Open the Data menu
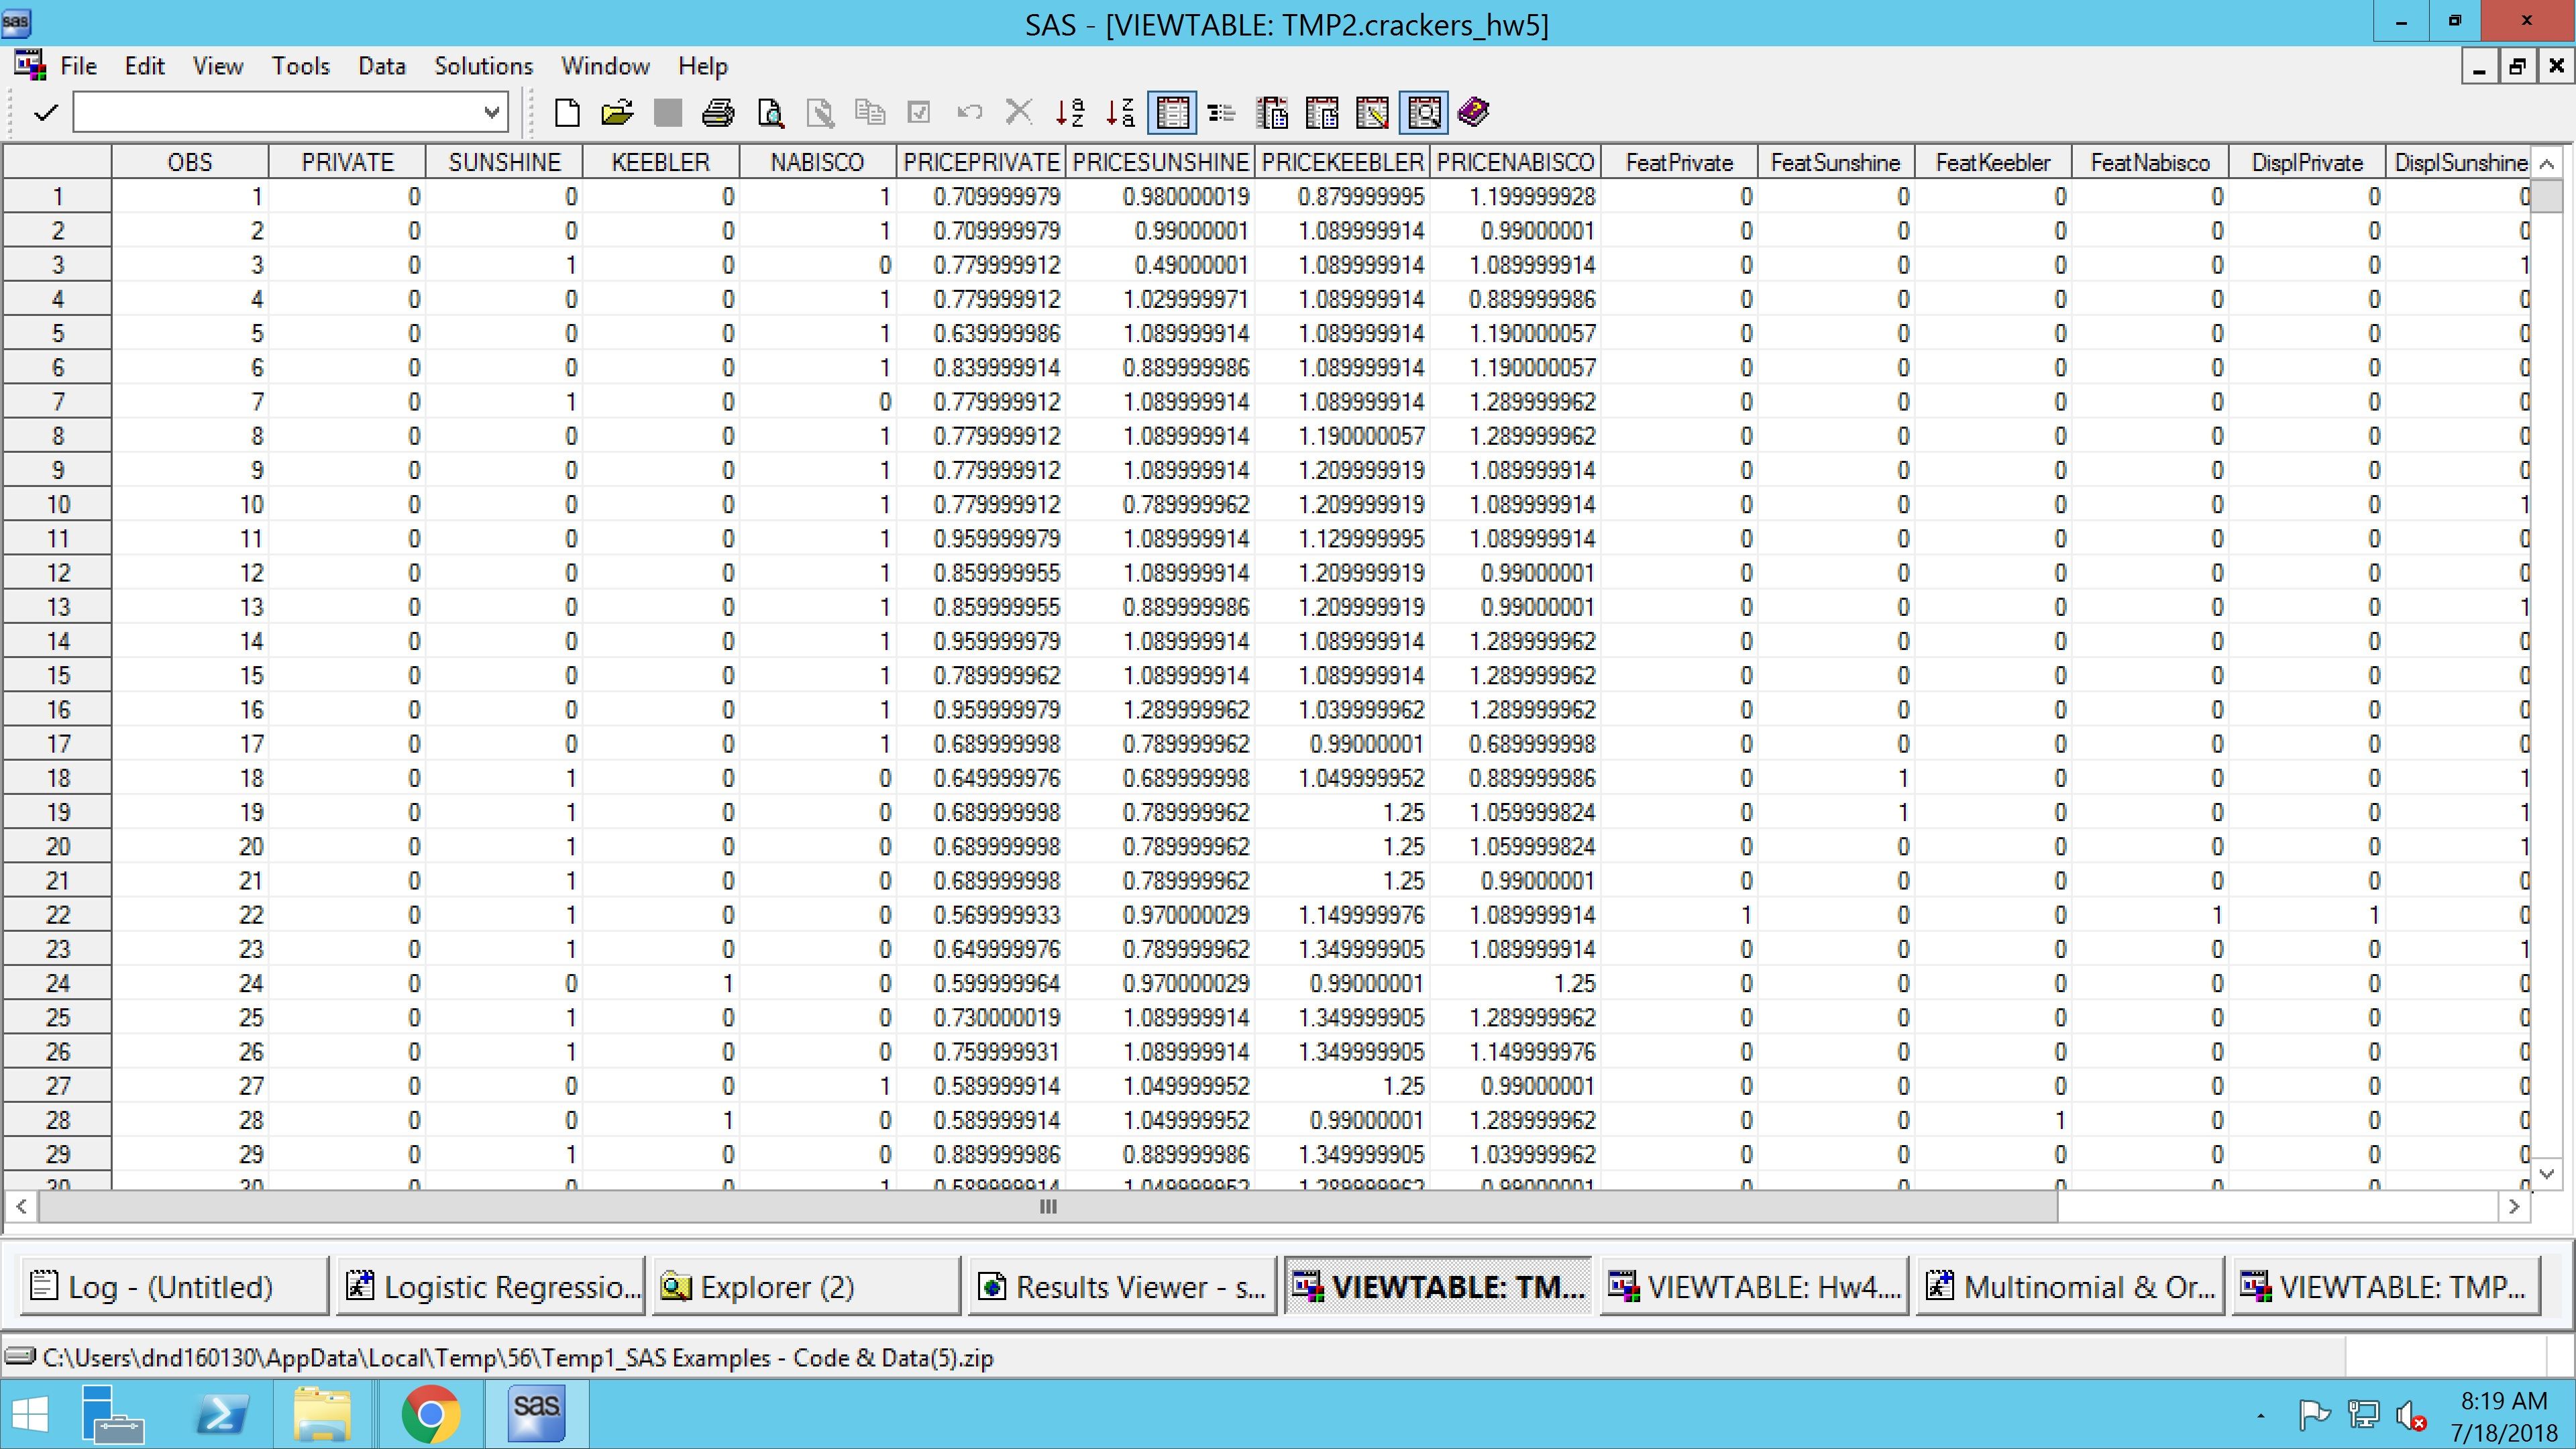The image size is (2576, 1449). (x=381, y=66)
